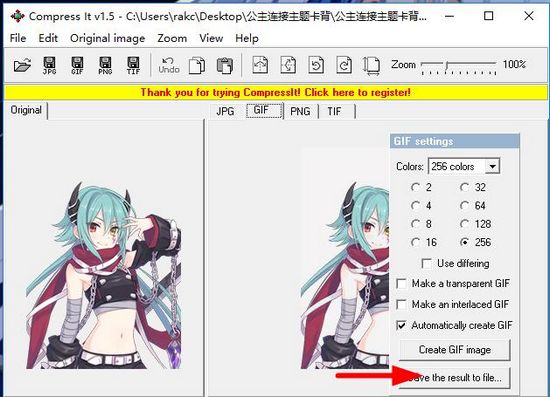550x397 pixels.
Task: Open the View menu
Action: (x=211, y=38)
